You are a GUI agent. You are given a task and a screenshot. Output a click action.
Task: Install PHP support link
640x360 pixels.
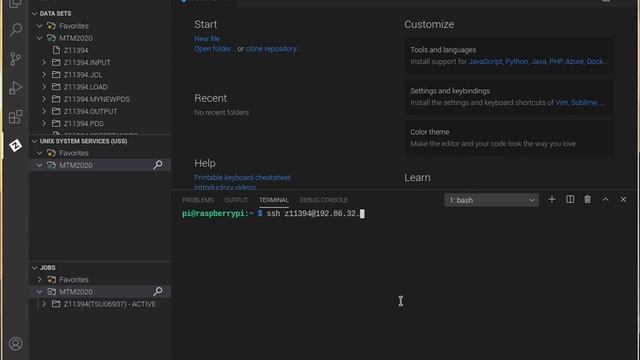pyautogui.click(x=556, y=62)
